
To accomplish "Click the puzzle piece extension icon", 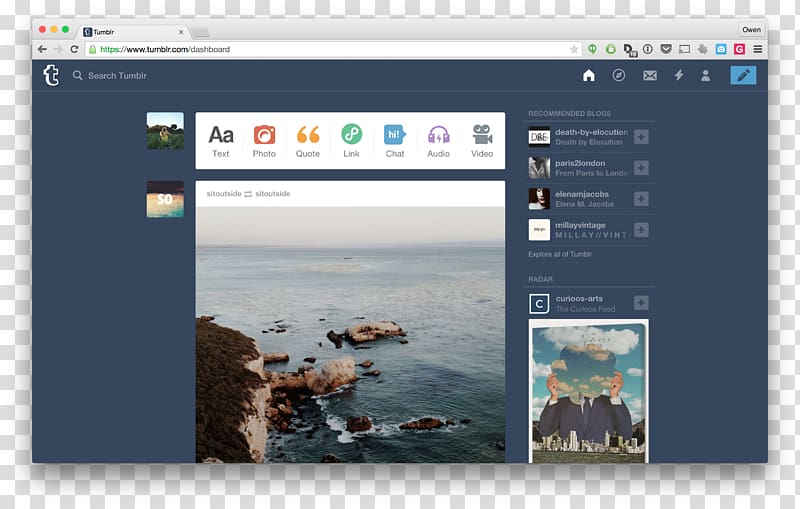I will pos(703,49).
